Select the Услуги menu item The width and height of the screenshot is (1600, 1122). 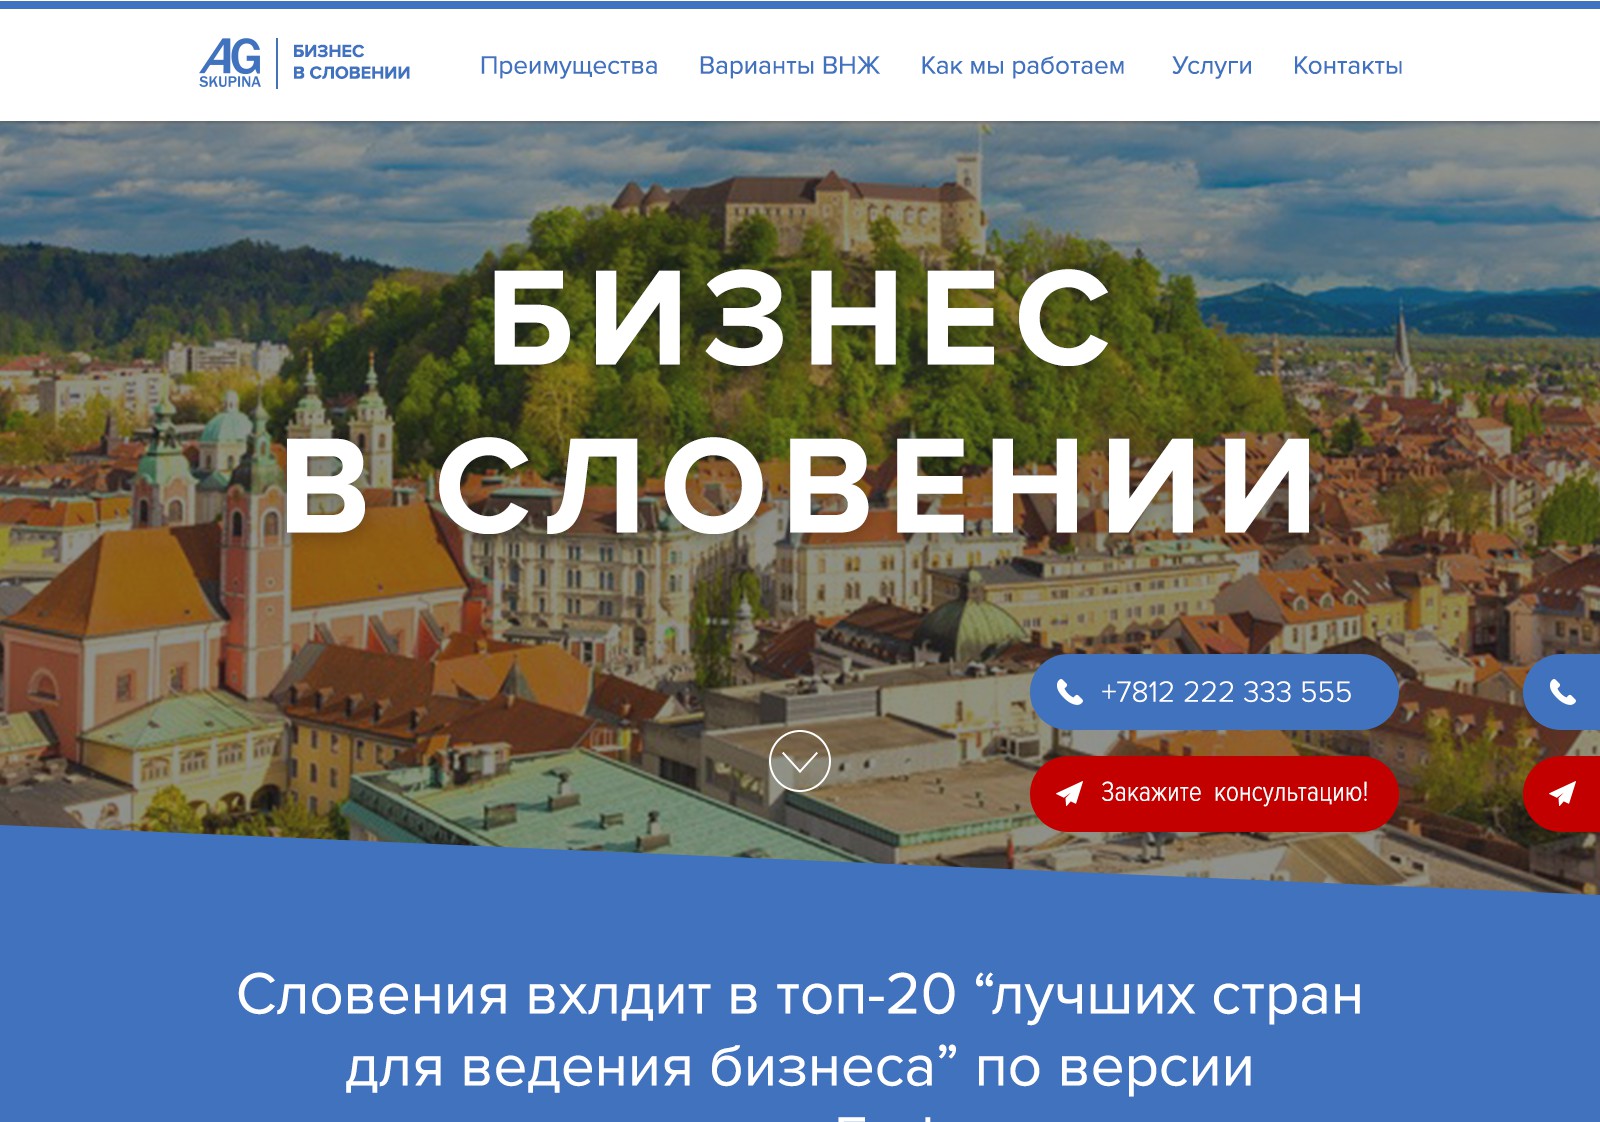click(x=1211, y=66)
